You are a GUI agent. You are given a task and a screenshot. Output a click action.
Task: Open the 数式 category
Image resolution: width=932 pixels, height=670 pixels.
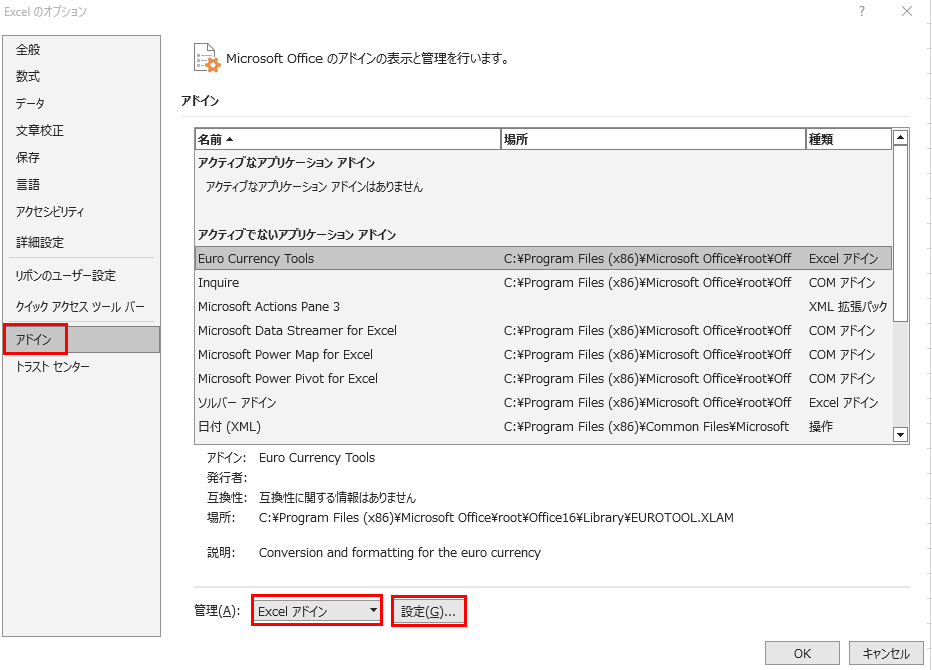(29, 77)
